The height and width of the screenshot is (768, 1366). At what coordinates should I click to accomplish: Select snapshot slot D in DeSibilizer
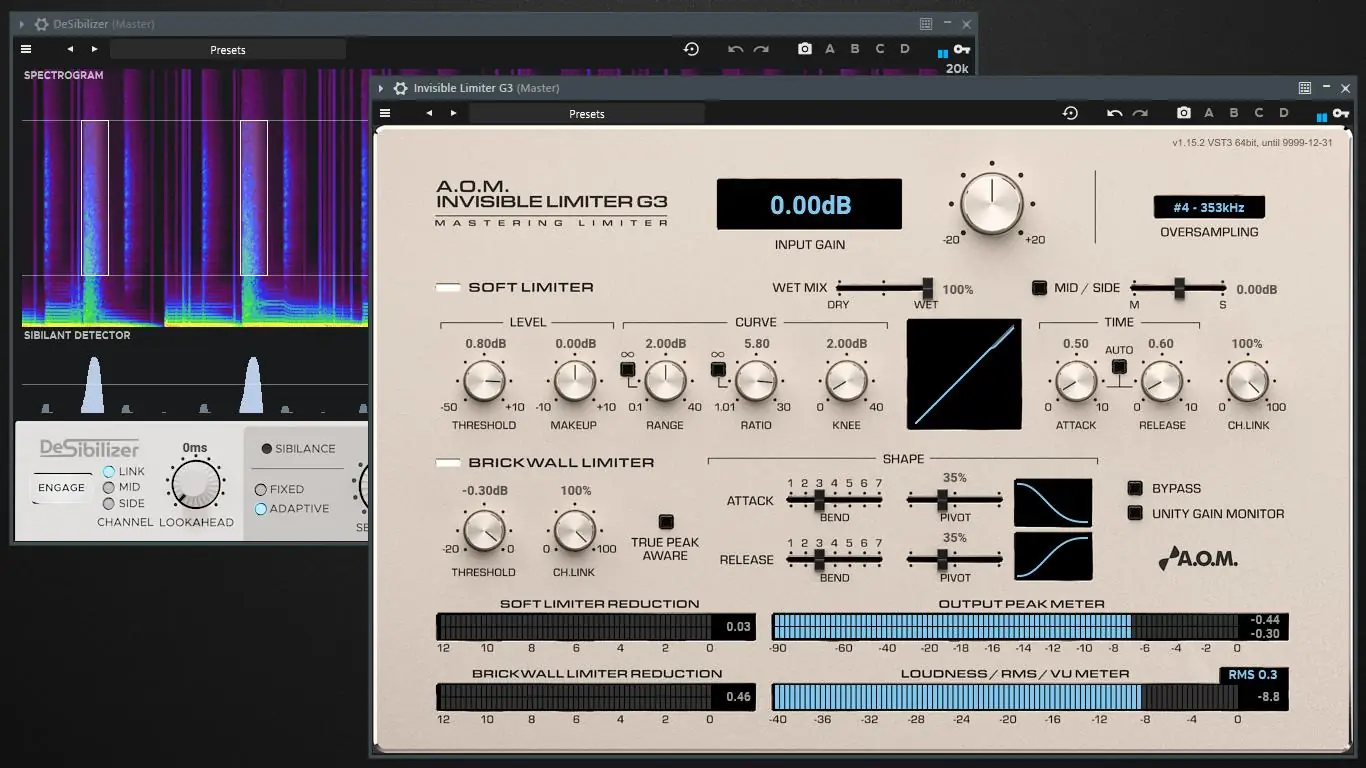click(x=905, y=49)
